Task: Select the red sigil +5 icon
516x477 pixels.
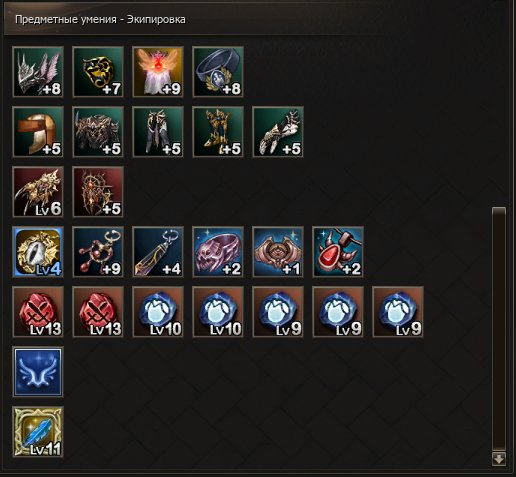Action: point(98,192)
